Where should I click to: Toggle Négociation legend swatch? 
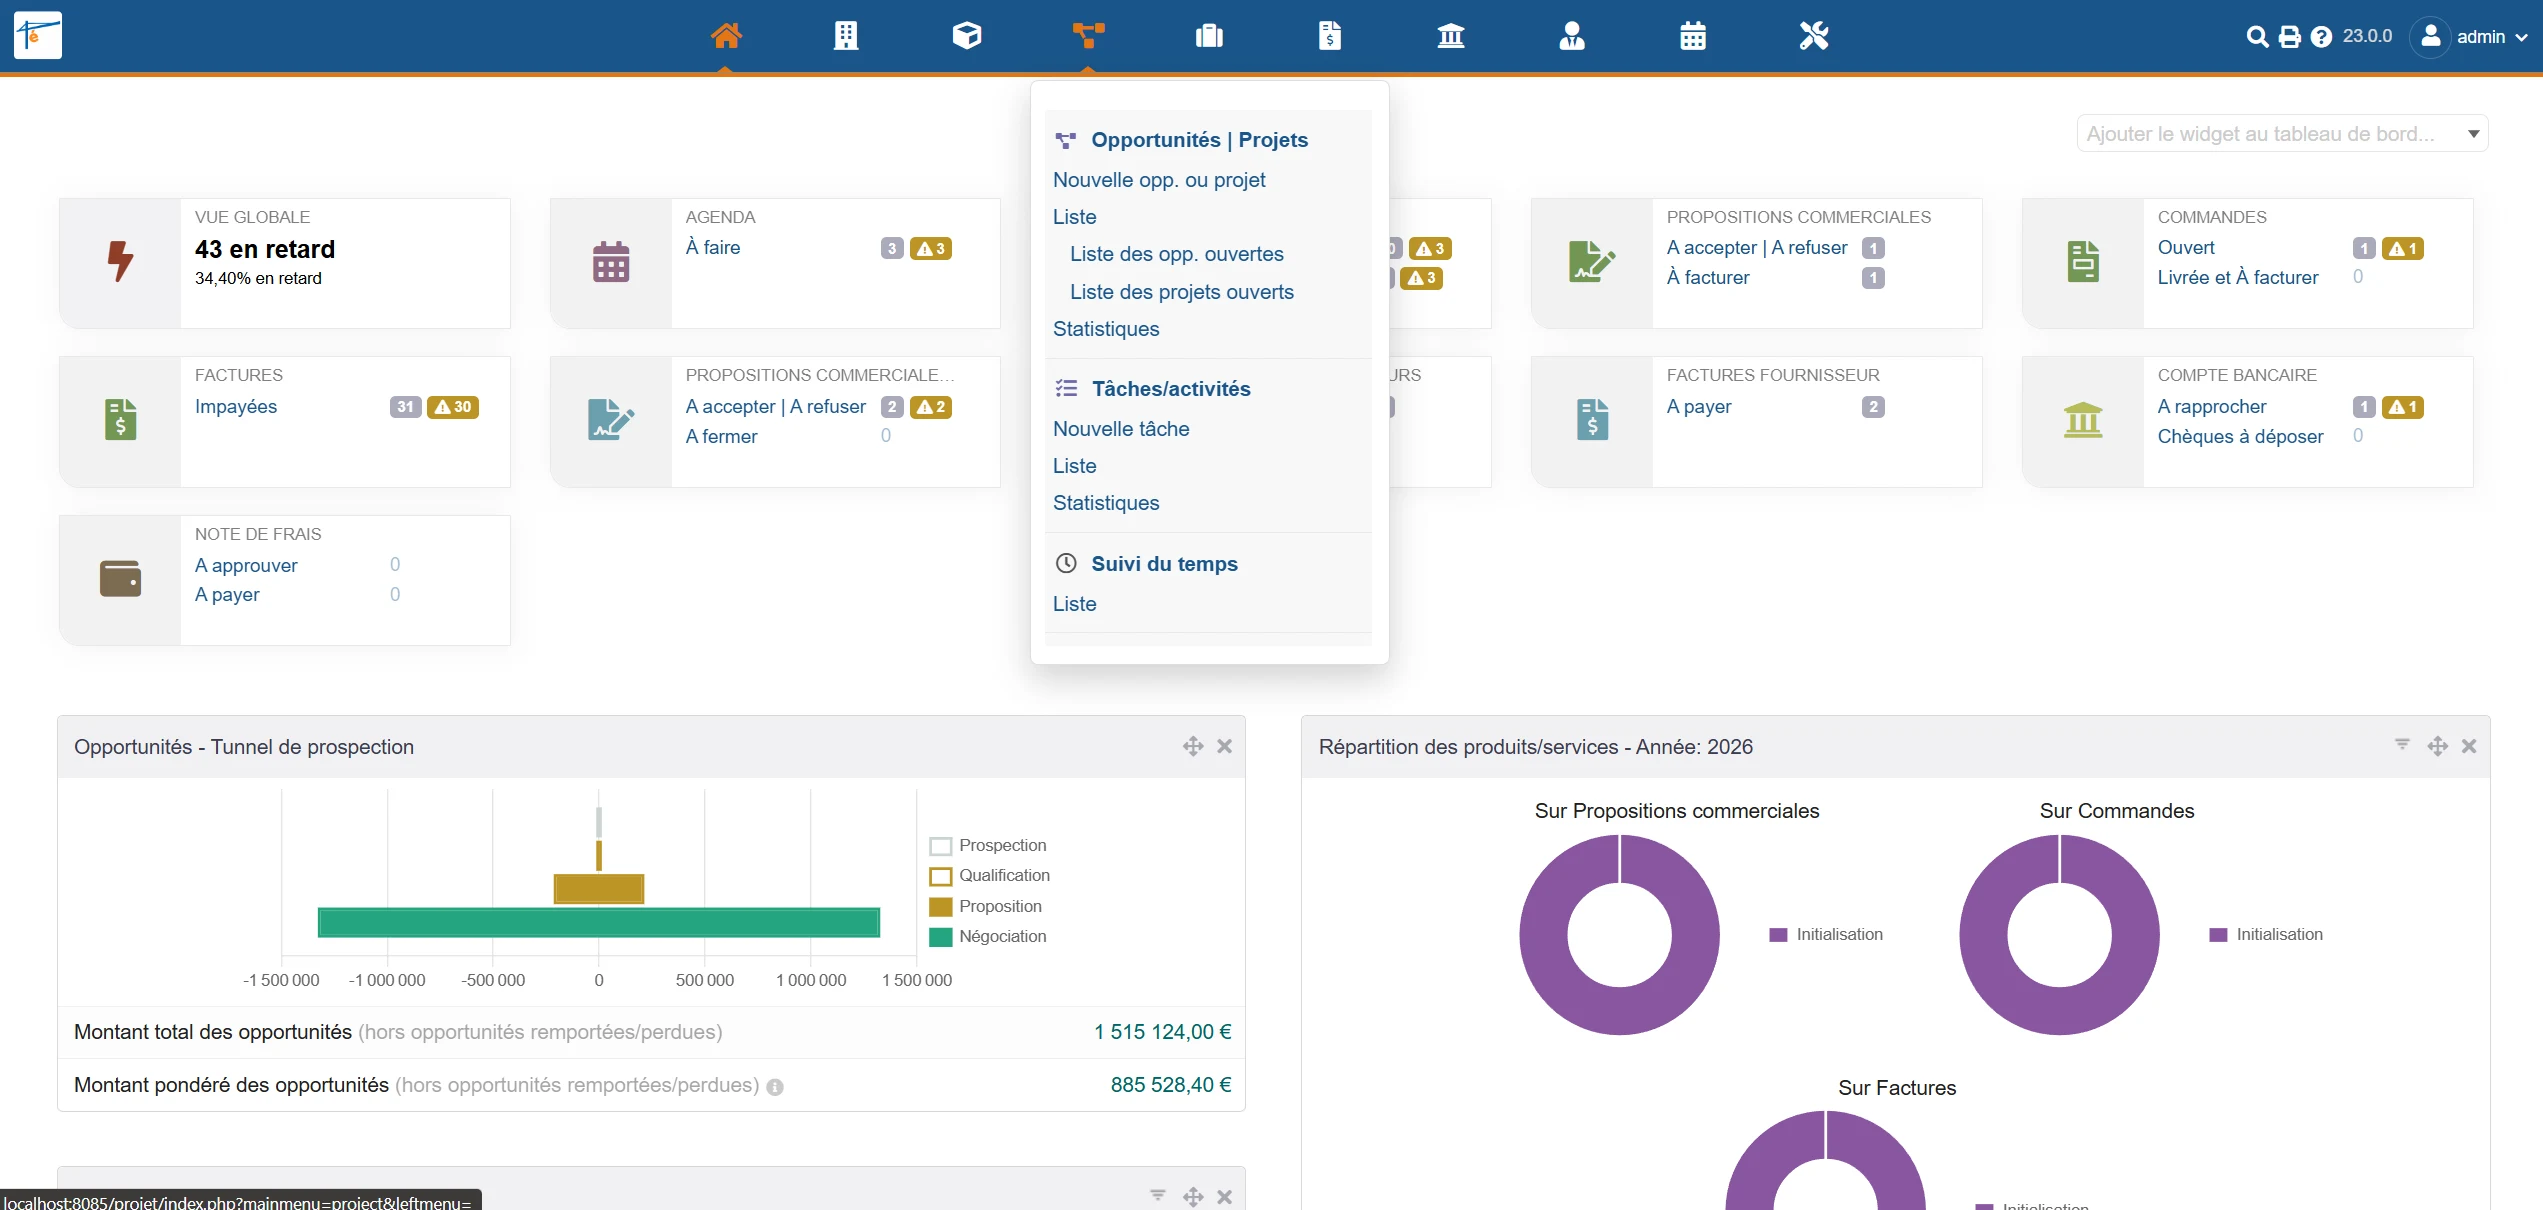[940, 938]
